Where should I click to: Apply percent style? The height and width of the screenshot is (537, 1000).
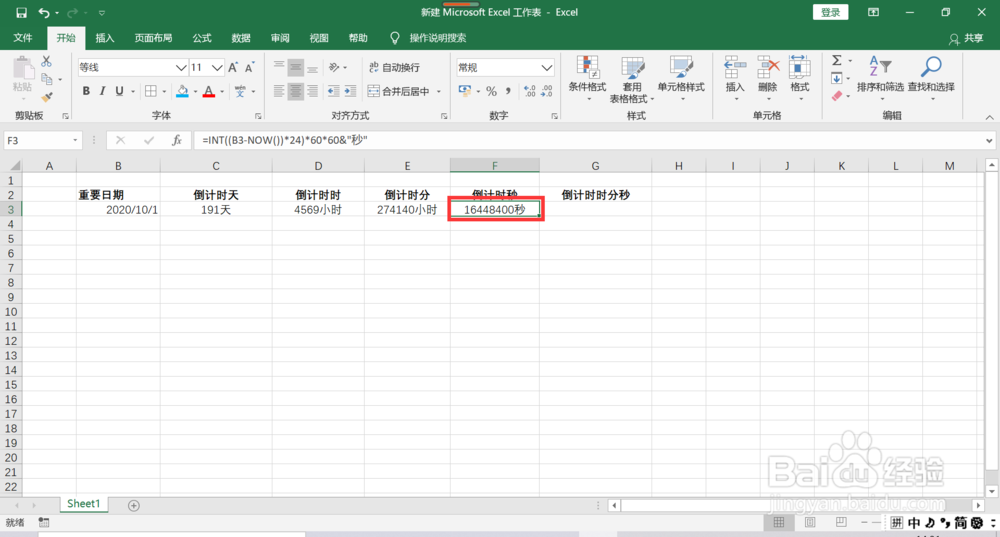pos(491,91)
